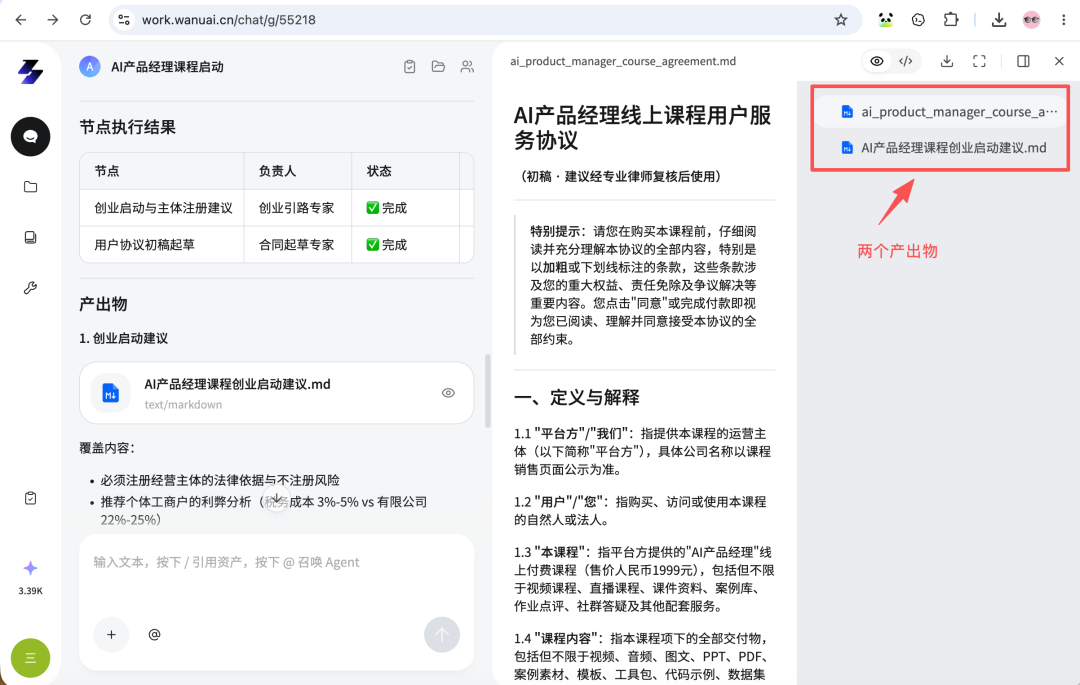
Task: Click the wanuai lightning logo
Action: [30, 72]
